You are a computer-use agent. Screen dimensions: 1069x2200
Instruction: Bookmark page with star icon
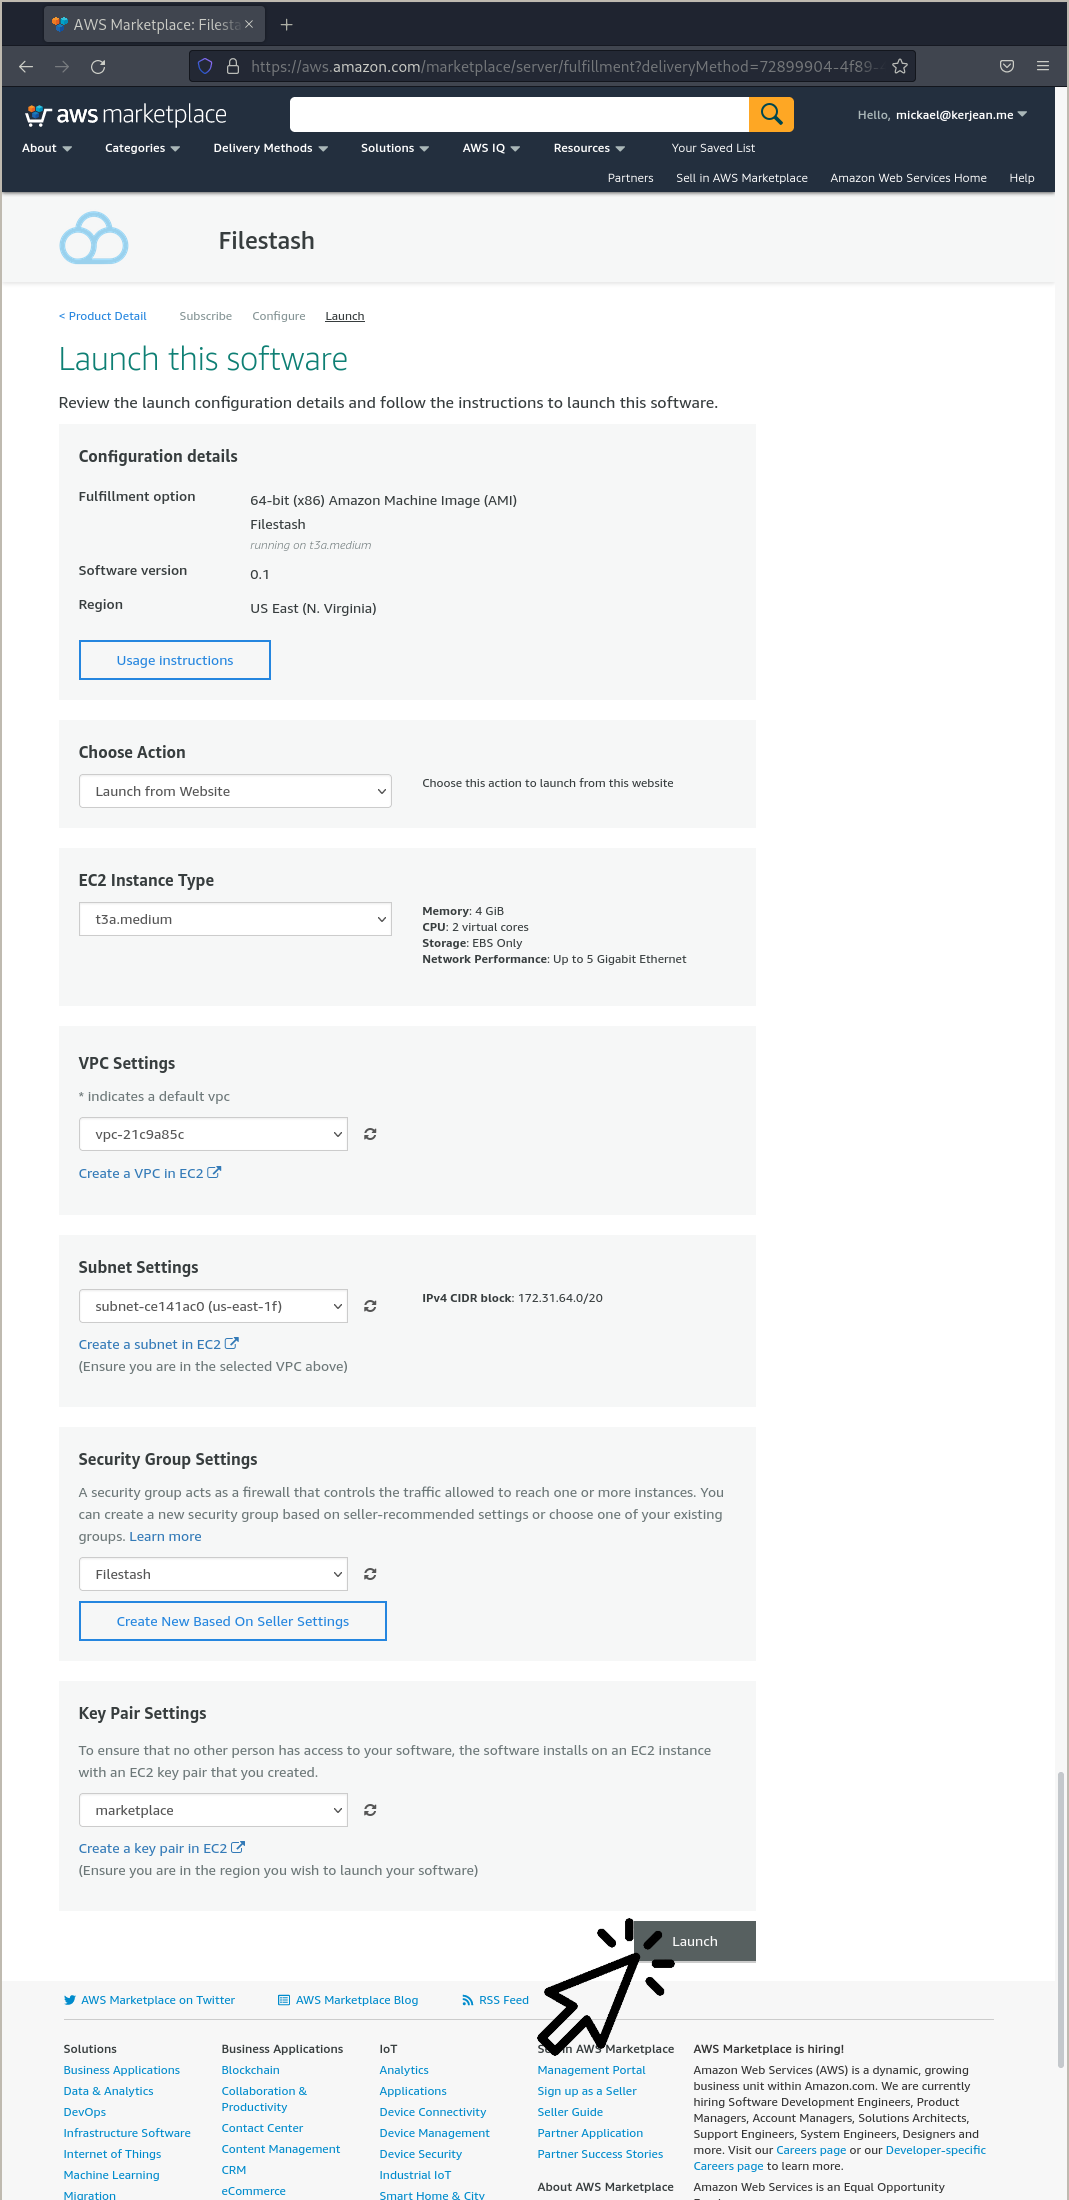[x=900, y=67]
